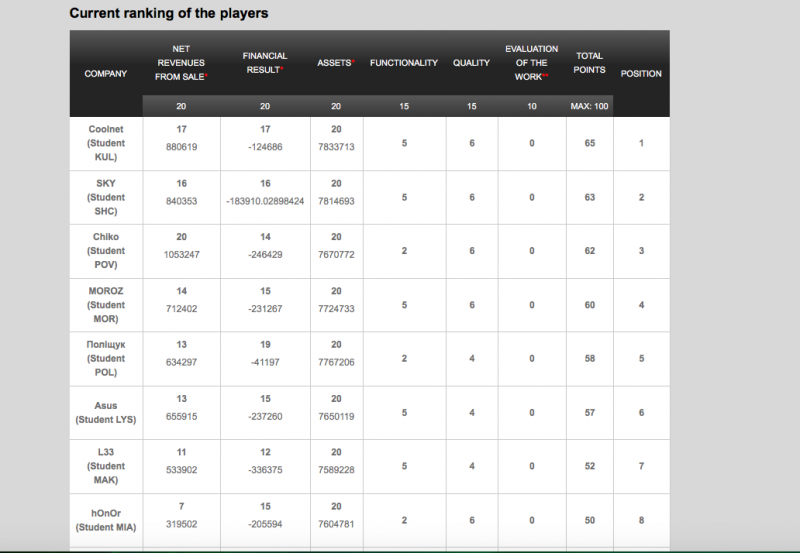800x553 pixels.
Task: Select the MOROZ (Student MOR) company cell
Action: click(105, 305)
